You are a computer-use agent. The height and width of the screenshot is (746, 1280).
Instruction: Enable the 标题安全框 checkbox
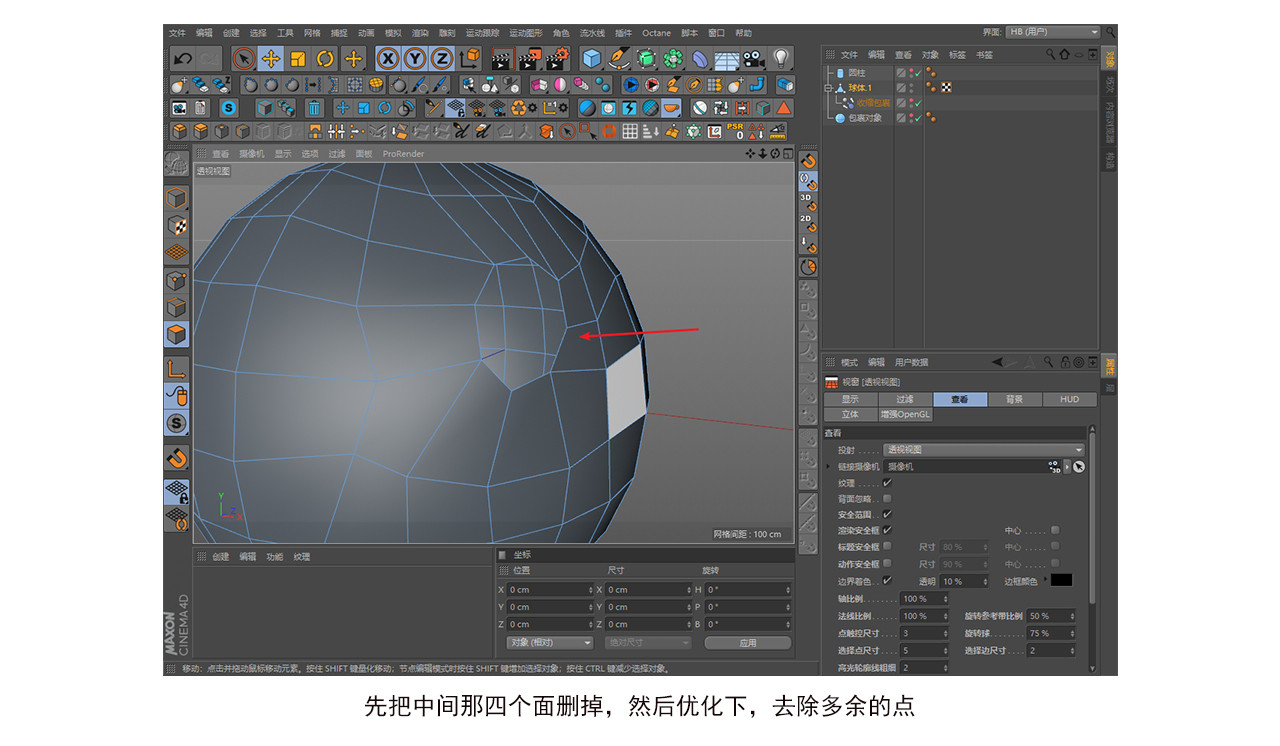[887, 547]
